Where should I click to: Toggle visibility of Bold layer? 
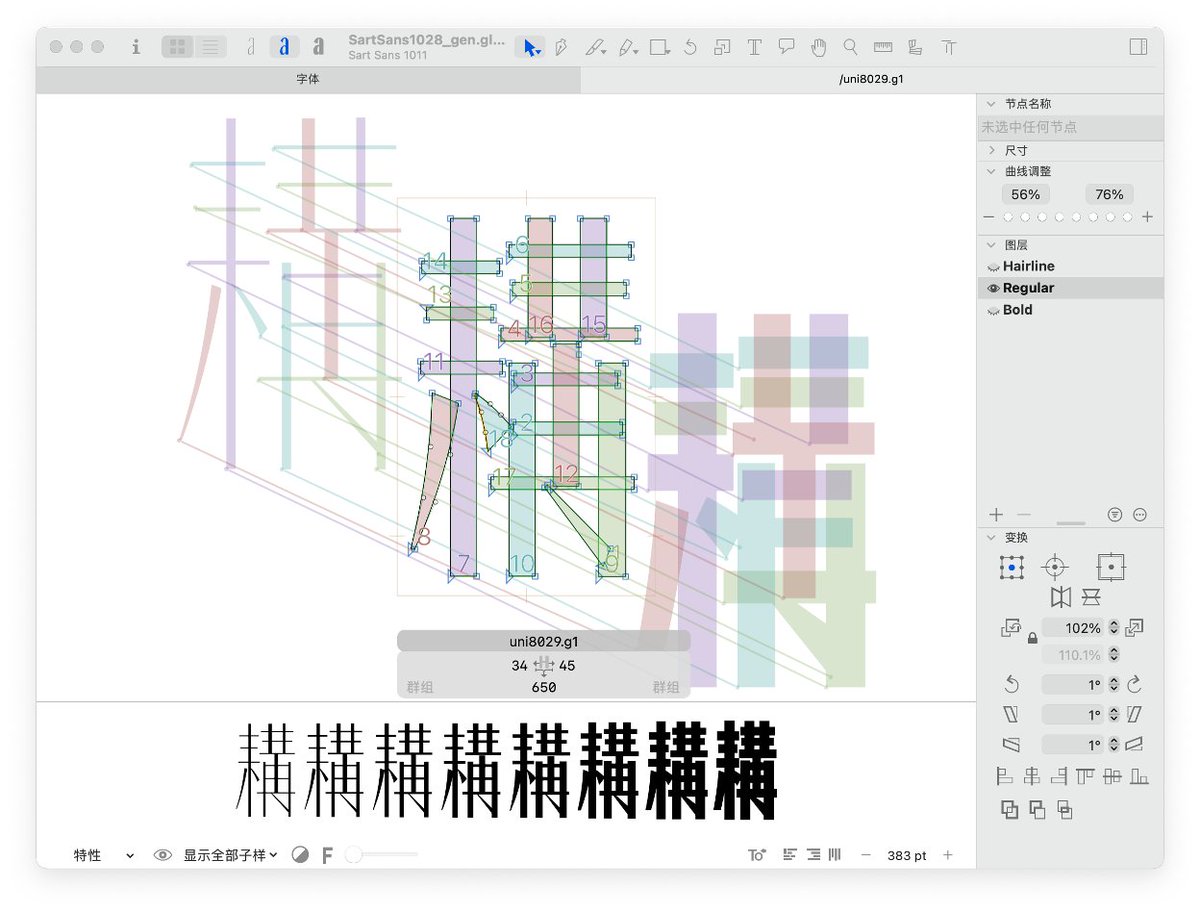click(993, 310)
